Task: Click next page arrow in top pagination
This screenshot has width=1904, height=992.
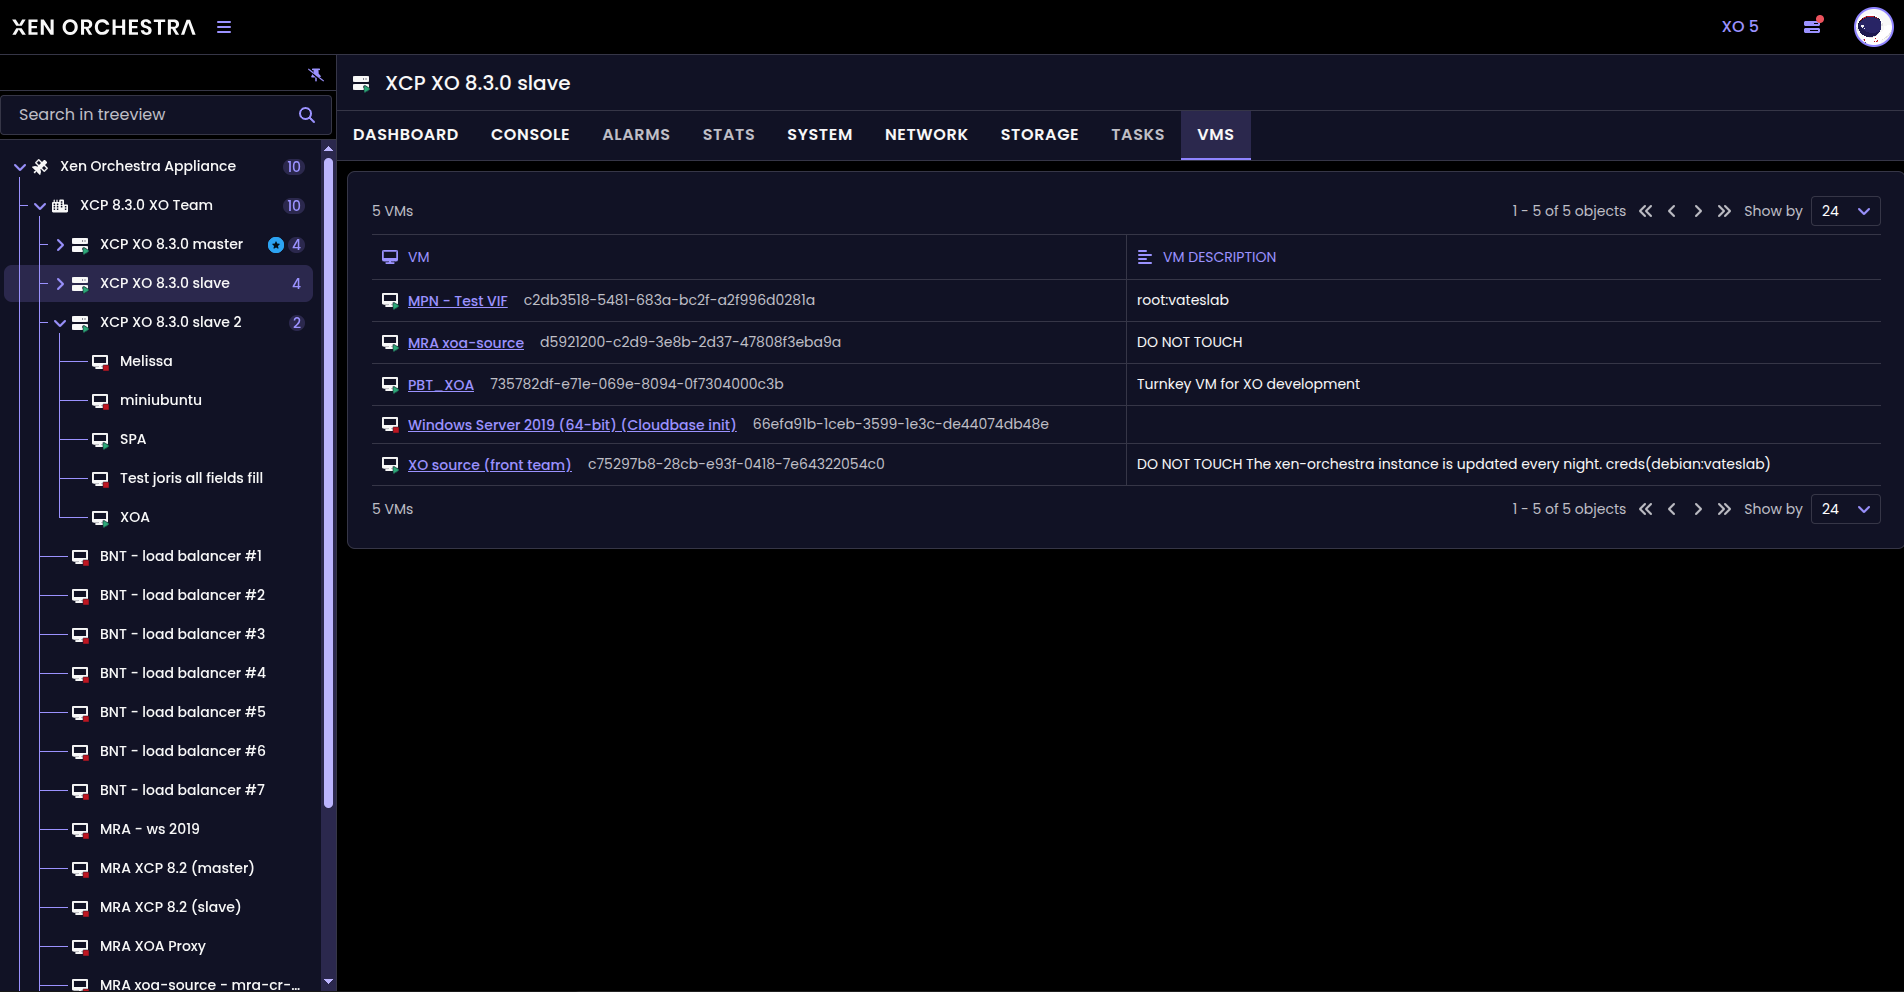Action: [x=1698, y=211]
